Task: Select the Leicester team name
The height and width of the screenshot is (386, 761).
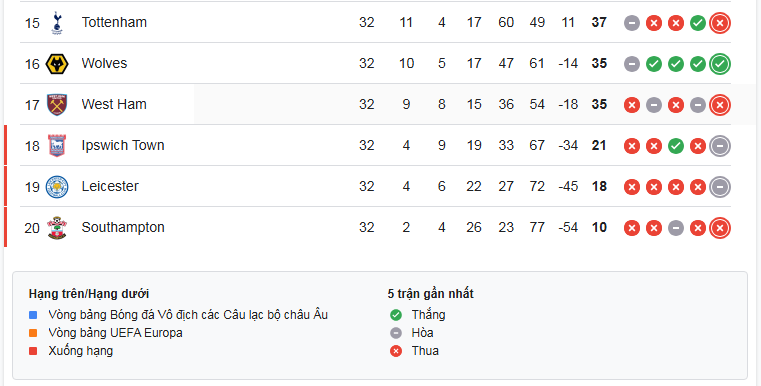Action: 110,186
